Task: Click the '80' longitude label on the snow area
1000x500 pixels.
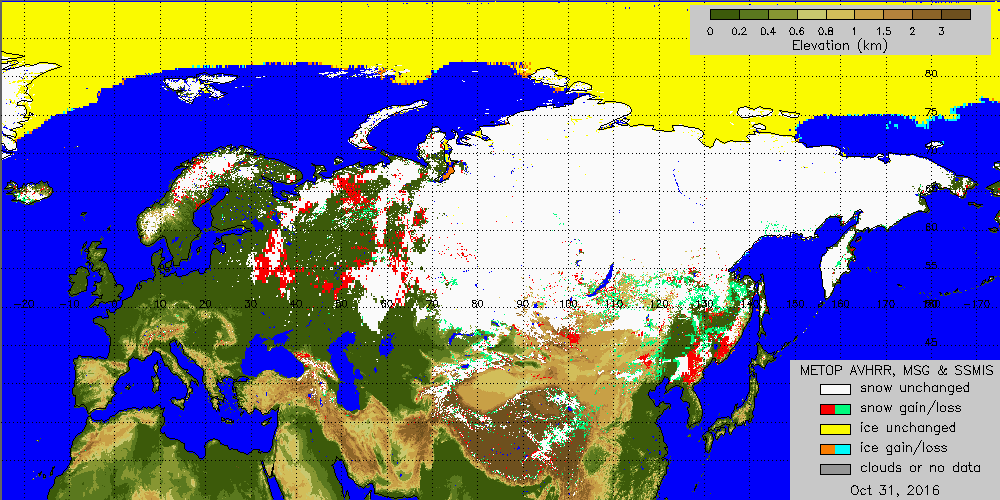Action: coord(477,304)
